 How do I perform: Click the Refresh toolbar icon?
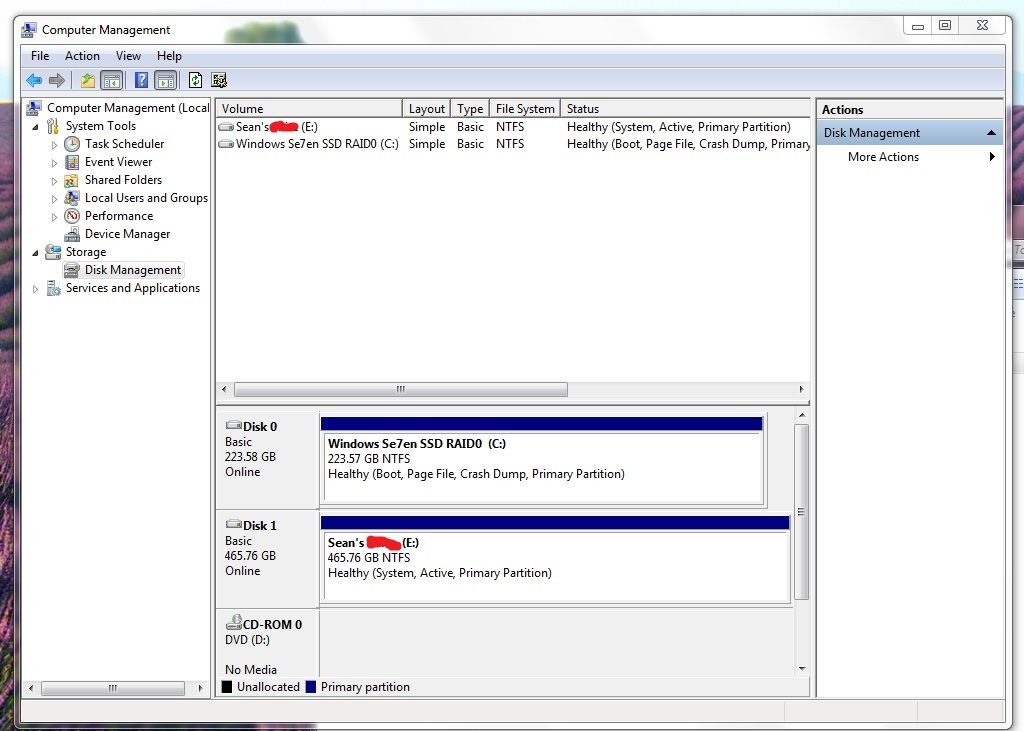195,81
